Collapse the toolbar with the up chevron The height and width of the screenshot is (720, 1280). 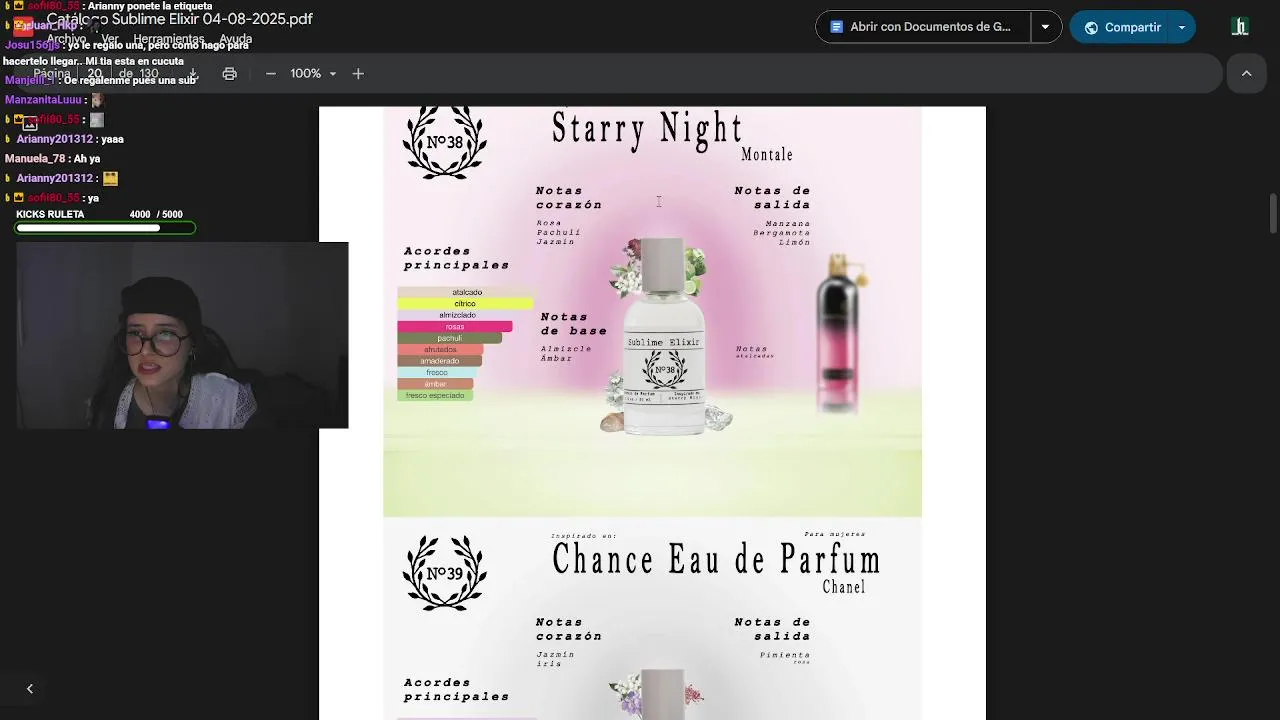[x=1246, y=74]
